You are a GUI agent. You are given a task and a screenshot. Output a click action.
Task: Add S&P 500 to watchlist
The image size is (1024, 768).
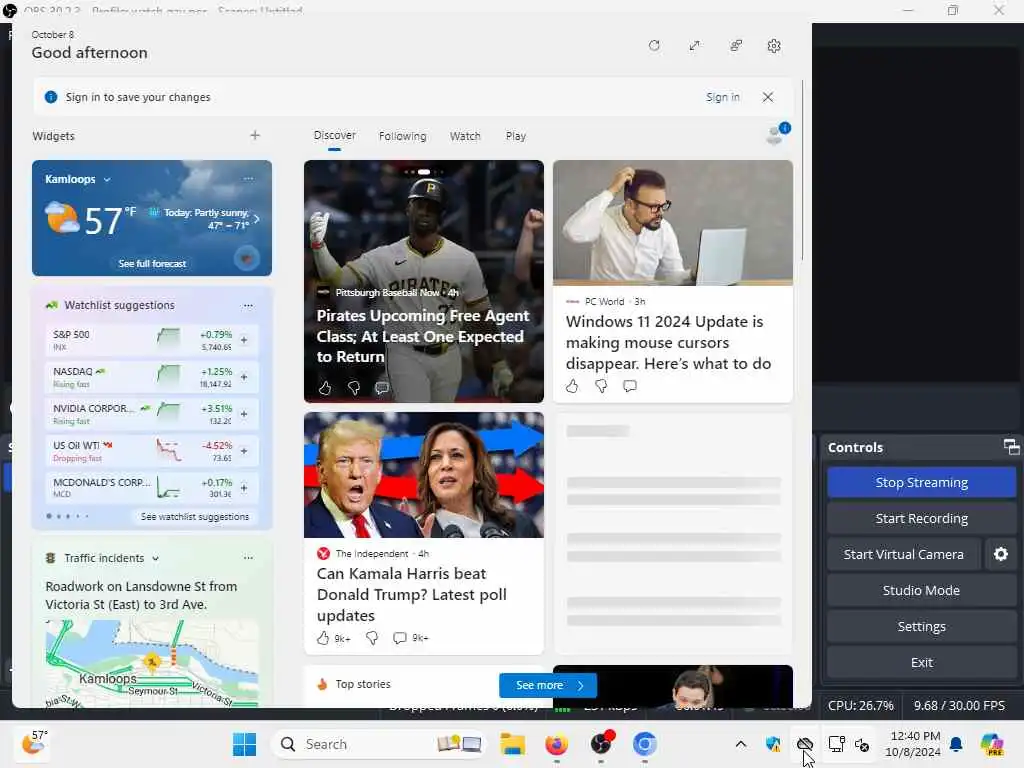point(244,340)
